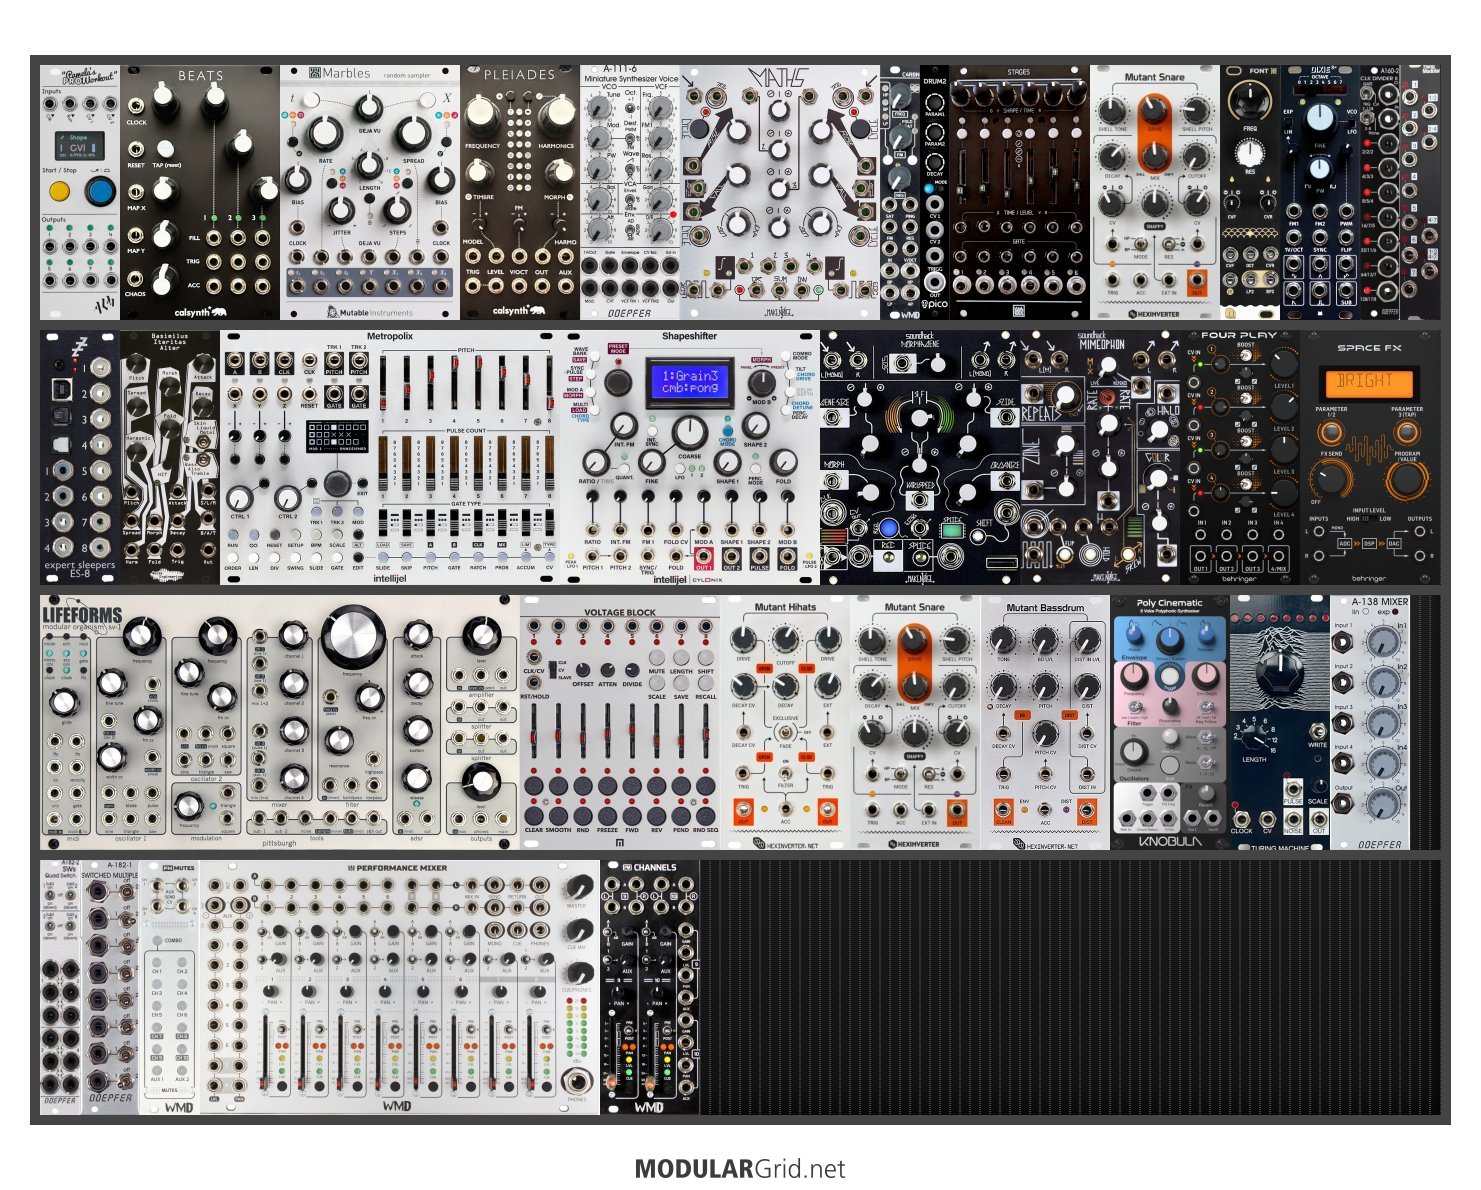Click the Marbles SPREAD knob

(413, 134)
